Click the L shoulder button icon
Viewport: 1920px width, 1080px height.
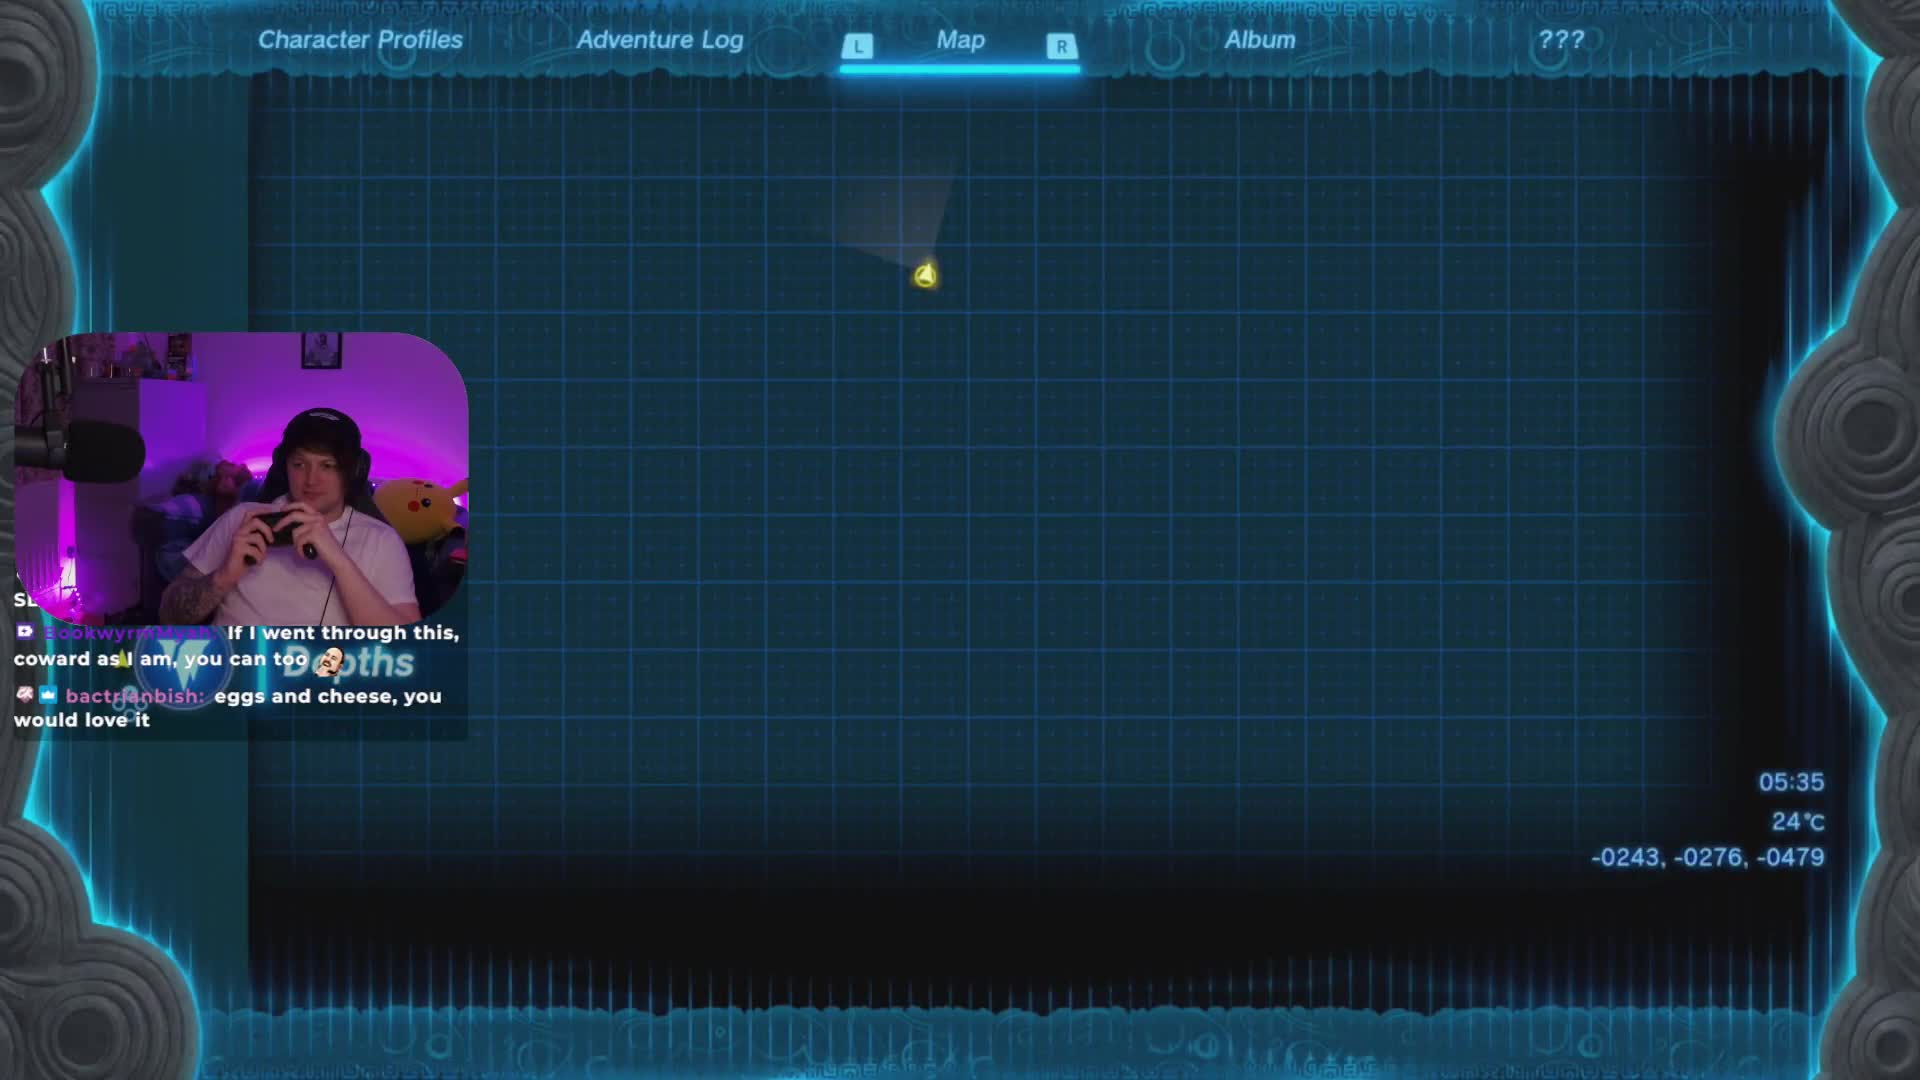coord(857,46)
